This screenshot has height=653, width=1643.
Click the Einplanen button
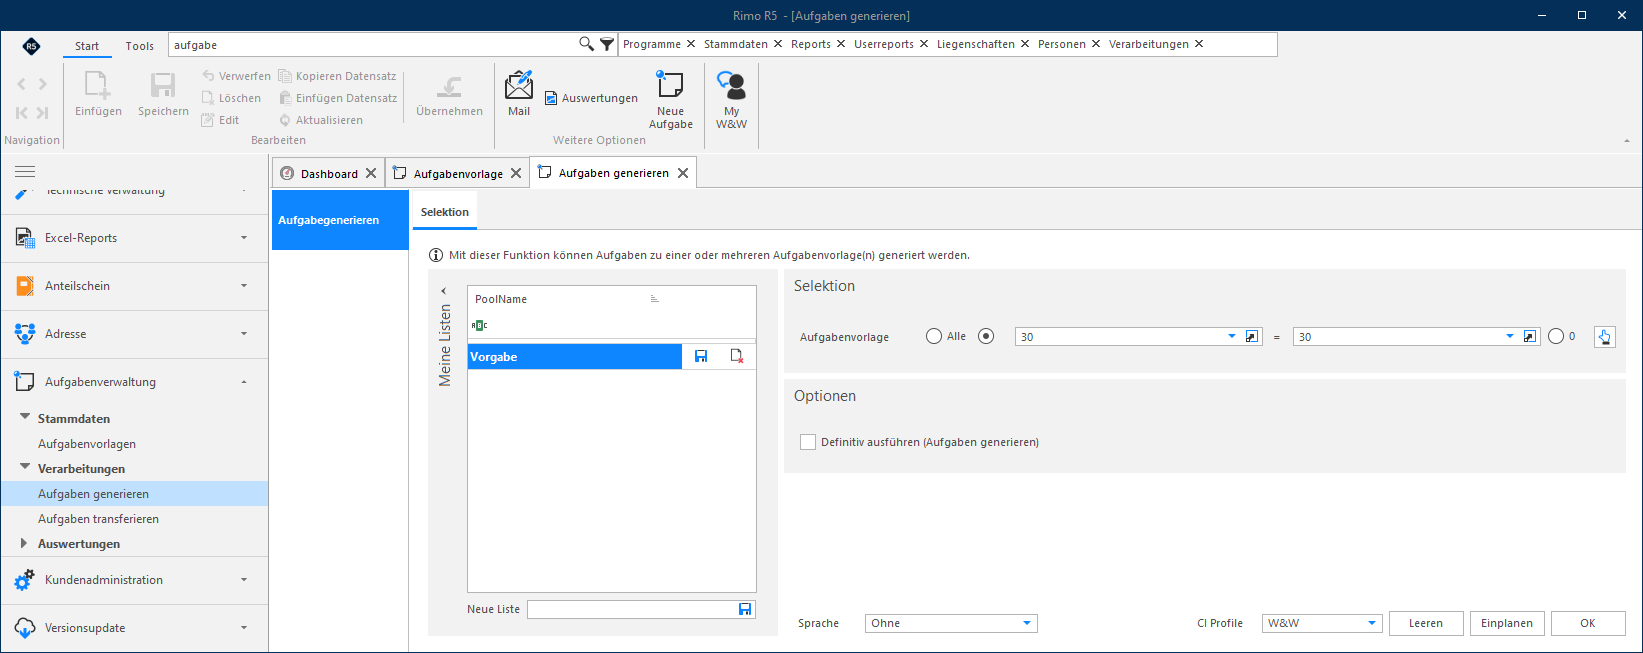(1507, 623)
